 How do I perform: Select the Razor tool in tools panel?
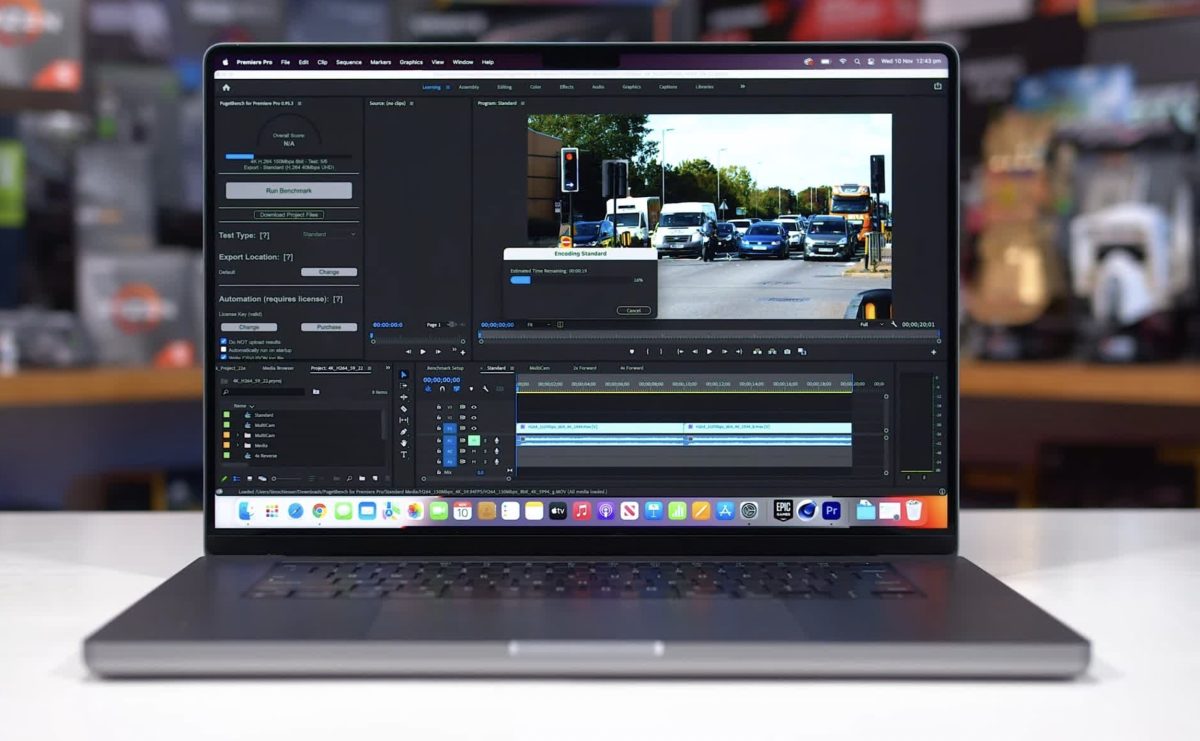tap(404, 409)
